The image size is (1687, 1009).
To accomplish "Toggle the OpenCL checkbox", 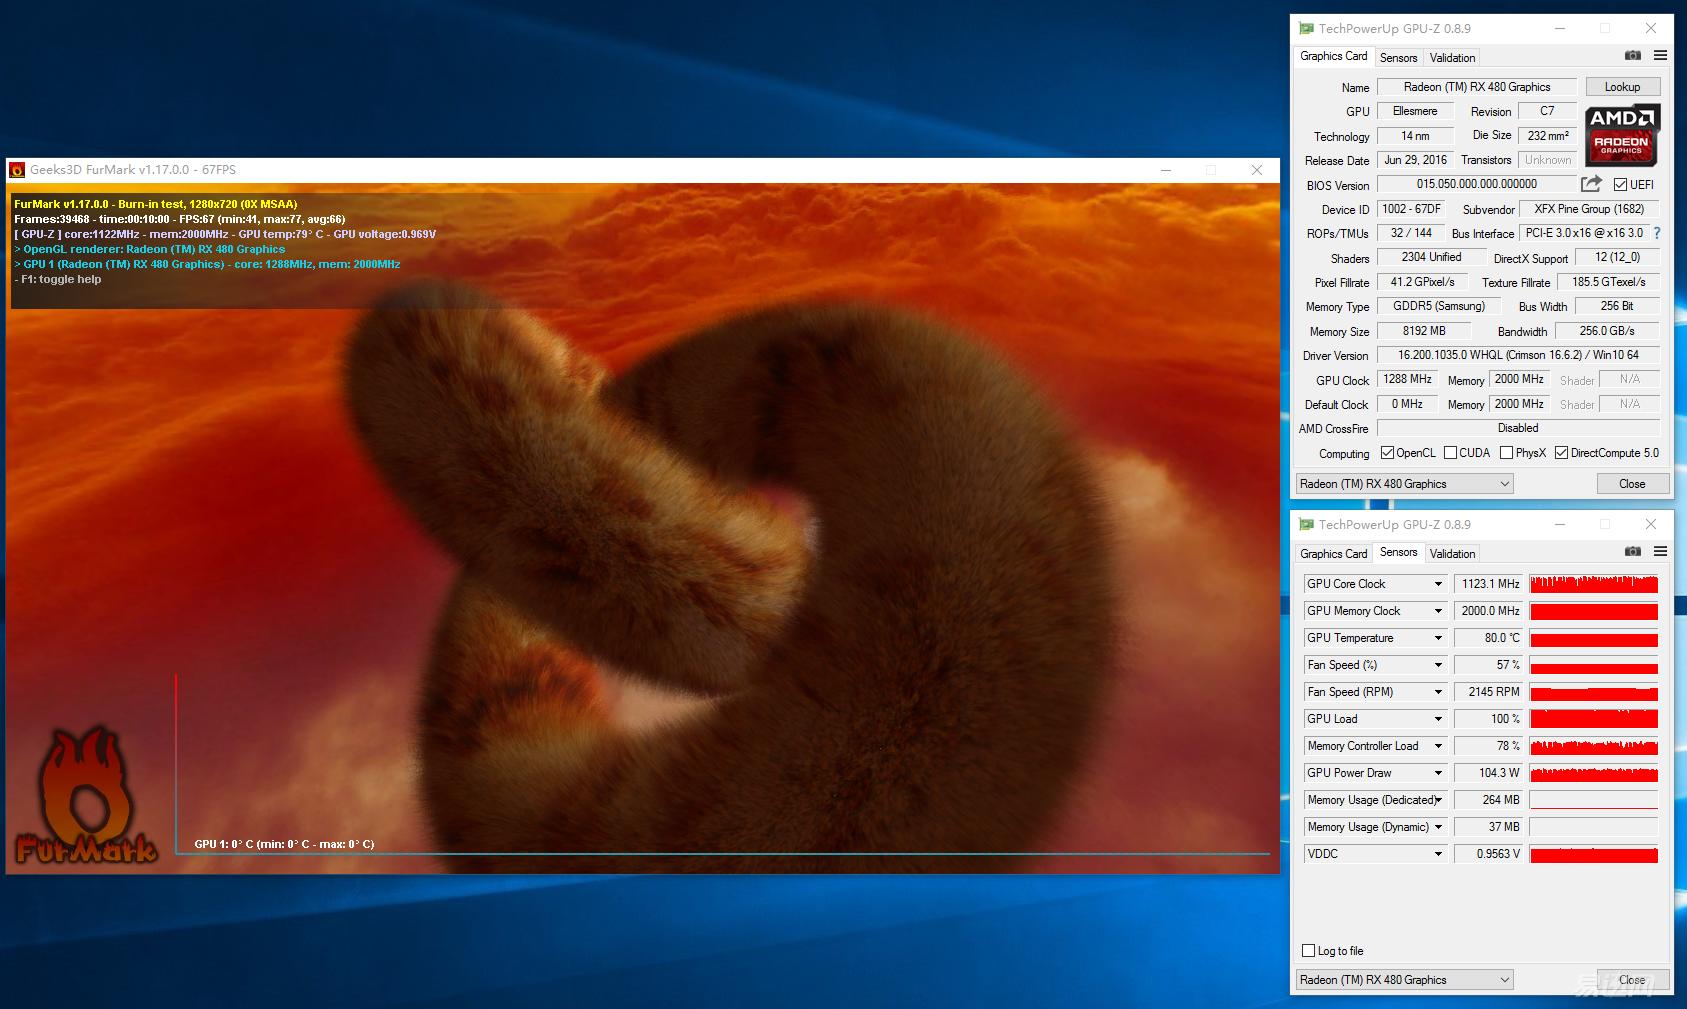I will tap(1387, 453).
